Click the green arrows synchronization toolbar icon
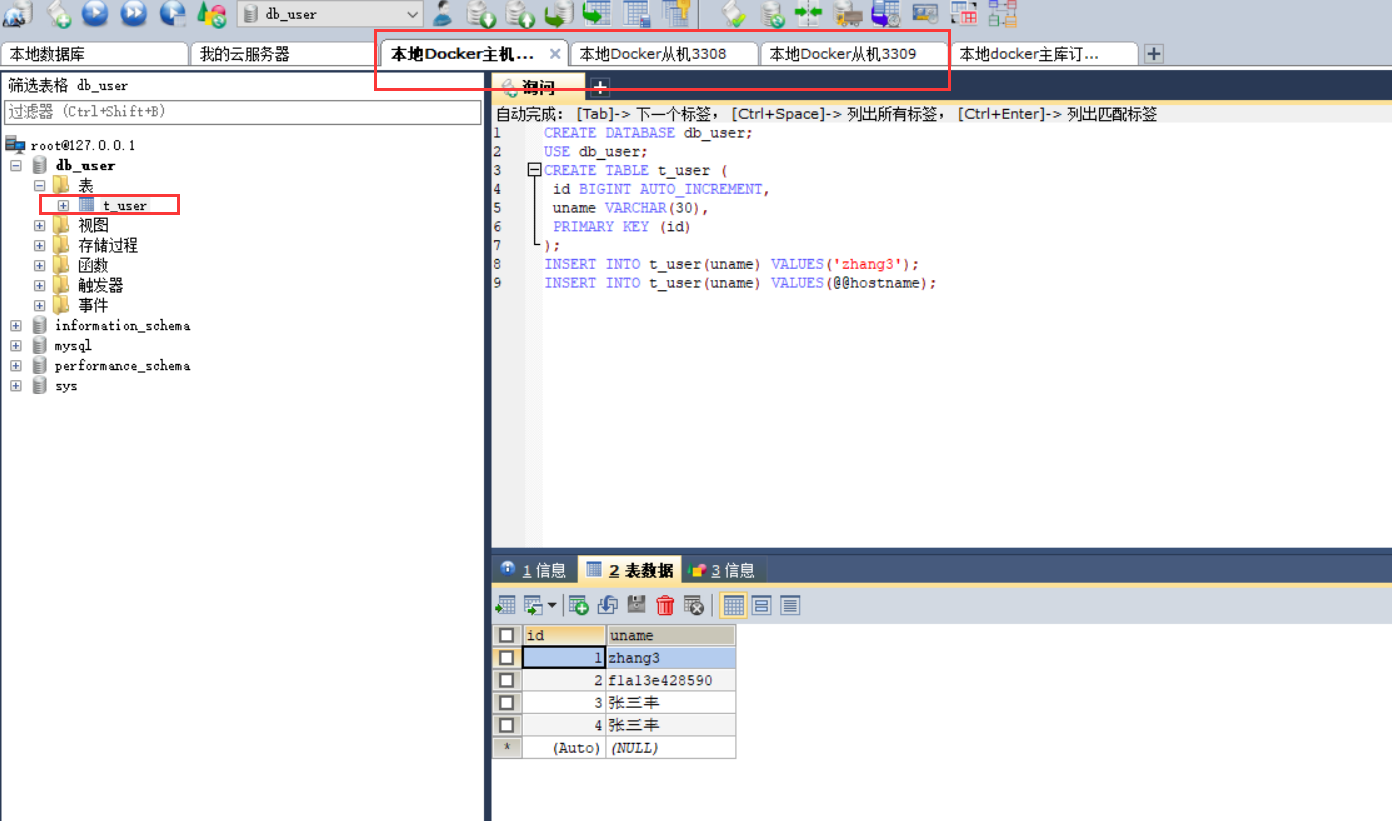 808,13
